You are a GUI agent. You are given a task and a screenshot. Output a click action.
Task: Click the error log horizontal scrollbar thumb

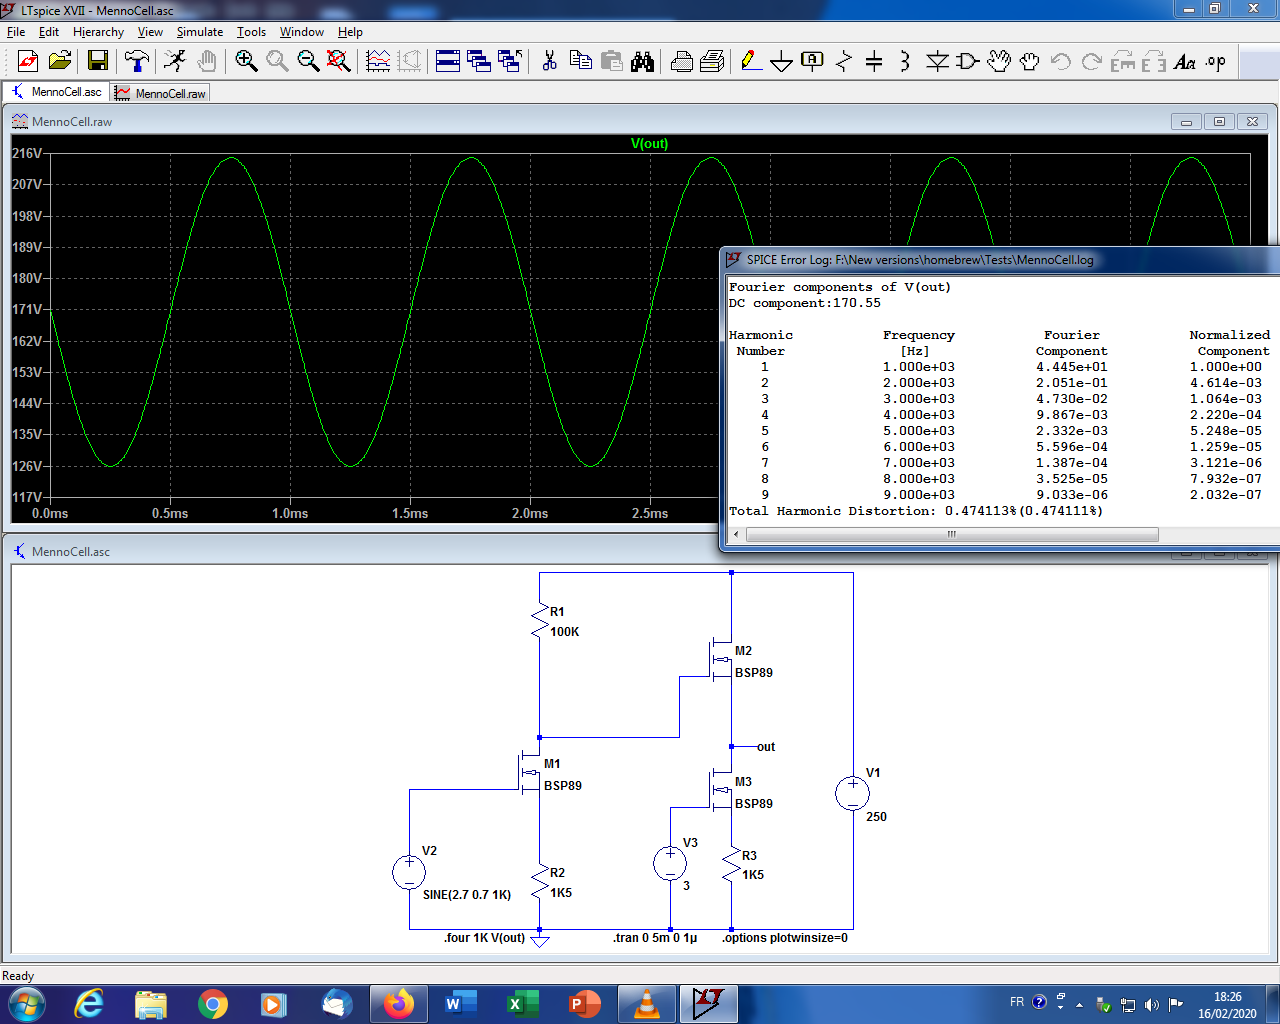(x=952, y=534)
